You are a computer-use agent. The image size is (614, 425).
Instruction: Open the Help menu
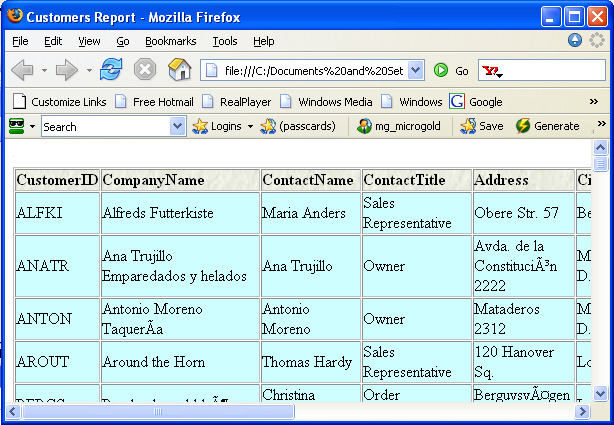point(264,41)
